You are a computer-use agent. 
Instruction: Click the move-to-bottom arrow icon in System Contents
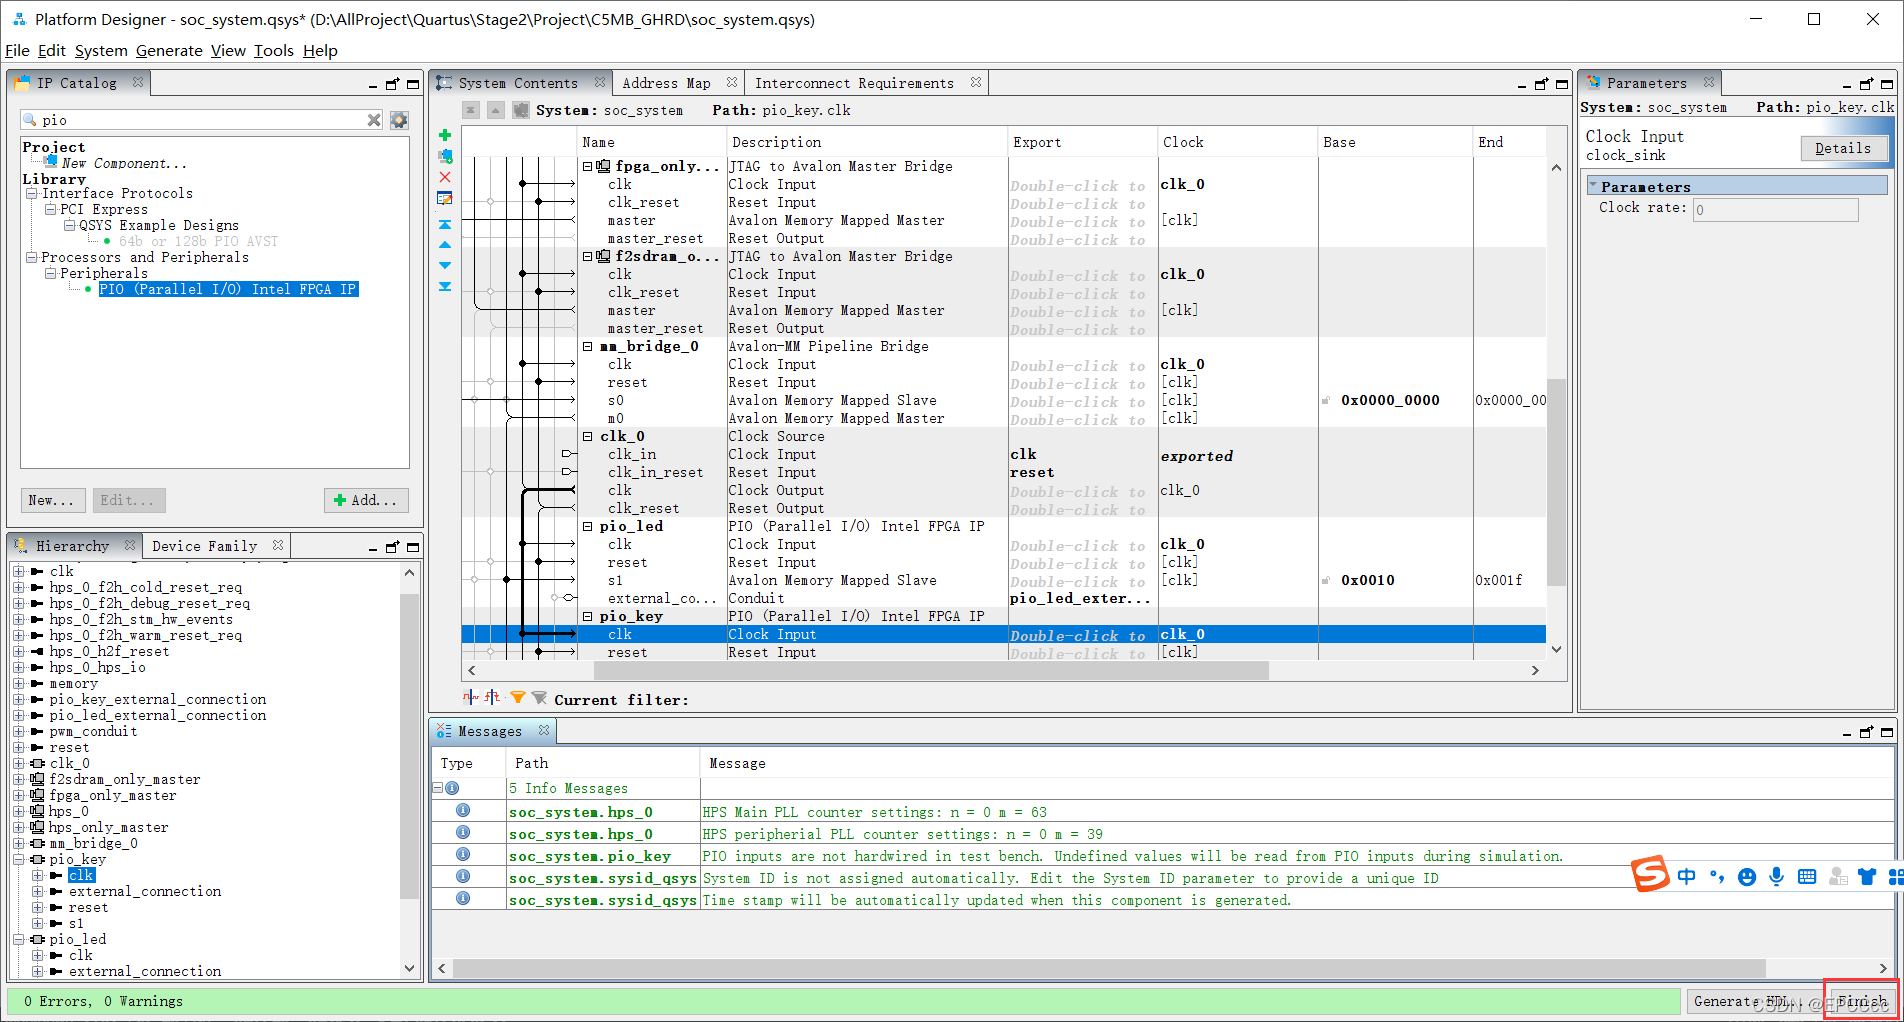click(x=445, y=286)
